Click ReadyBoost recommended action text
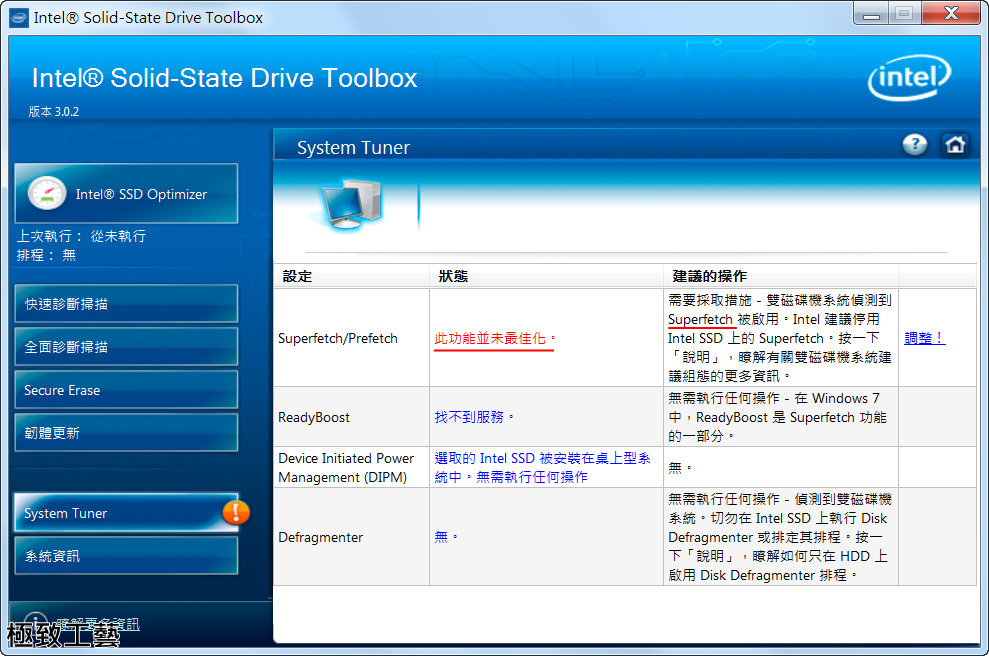 click(777, 417)
